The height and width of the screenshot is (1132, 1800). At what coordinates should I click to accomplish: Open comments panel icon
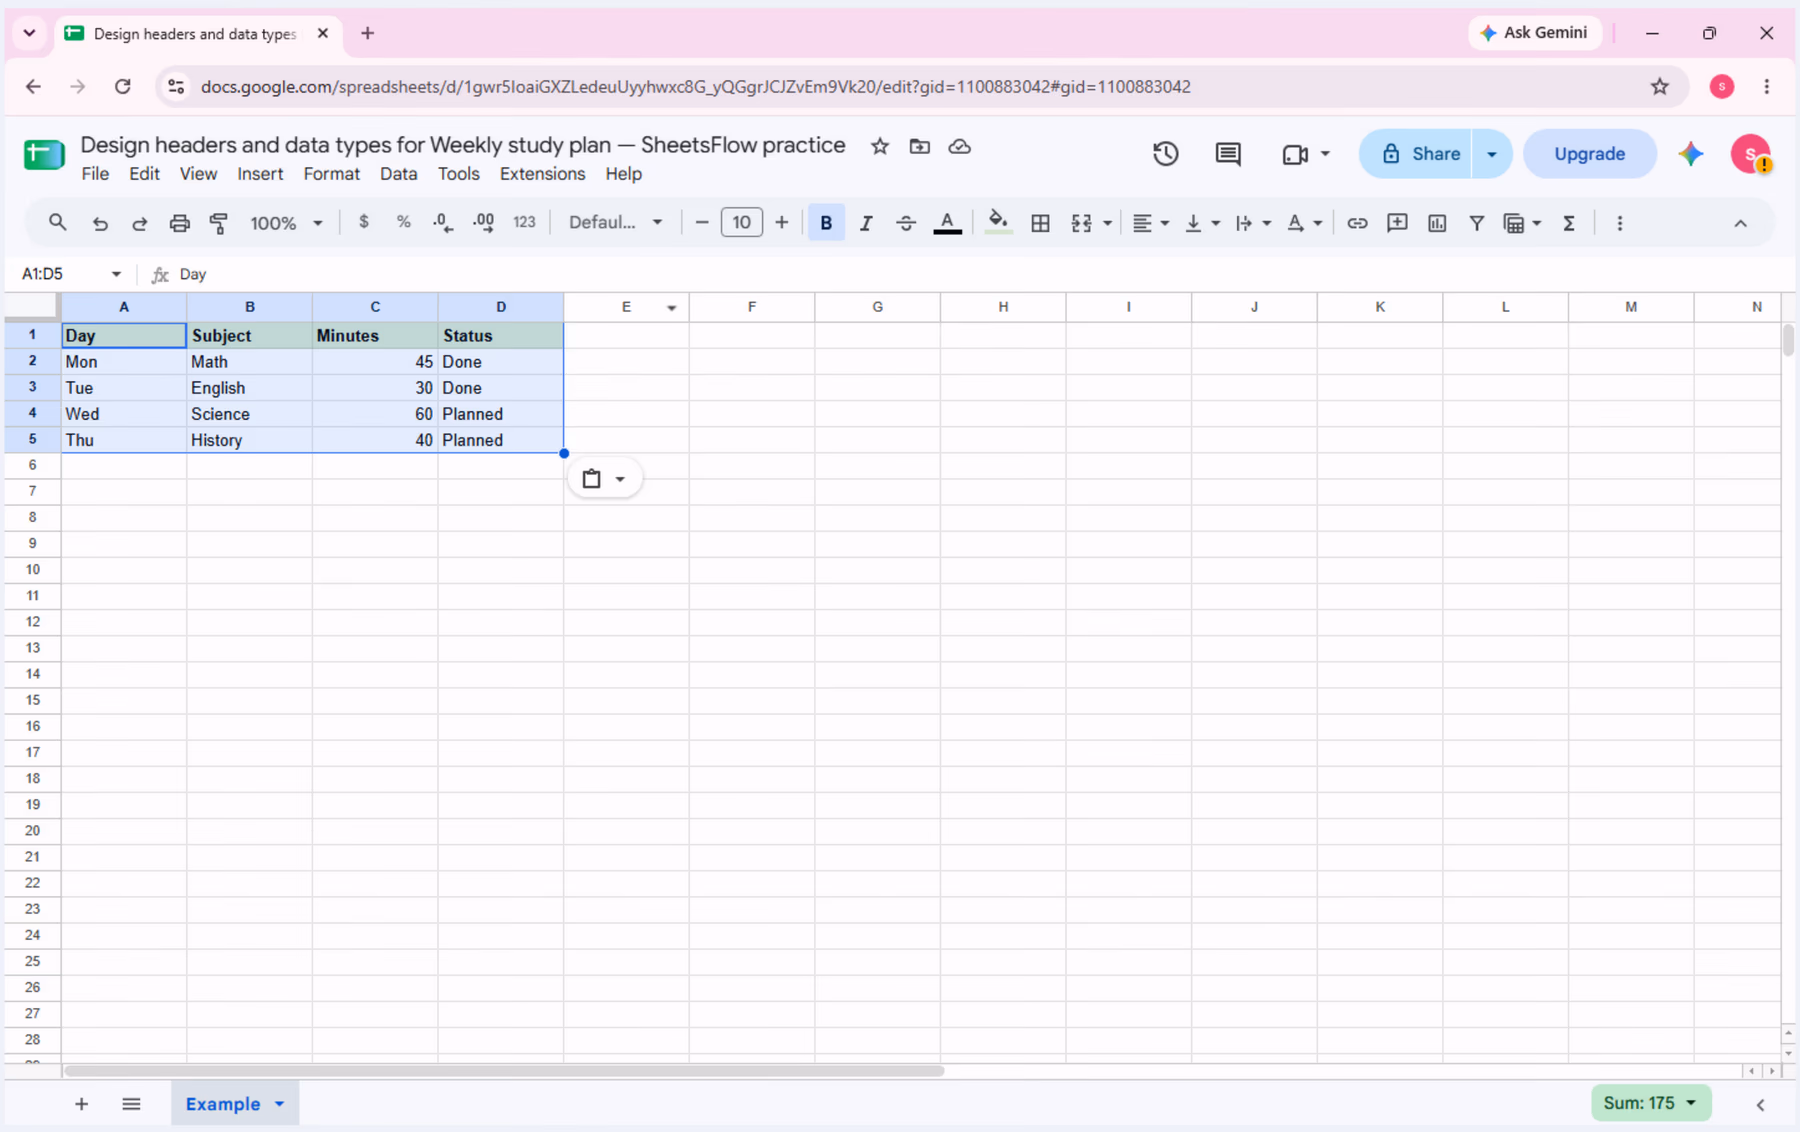coord(1228,154)
